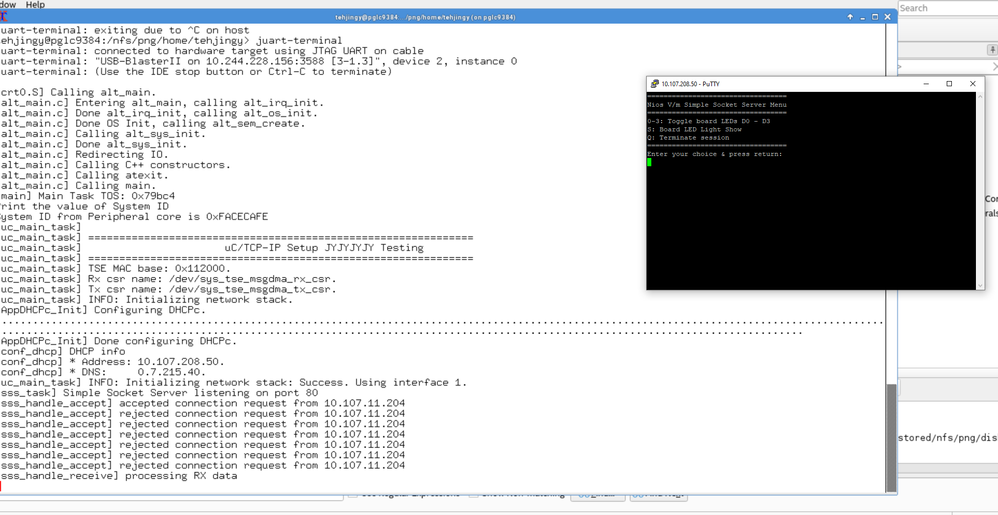Screen dimensions: 998x515
Task: Click 'Calling alt_sys_init.' line
Action: coord(102,134)
